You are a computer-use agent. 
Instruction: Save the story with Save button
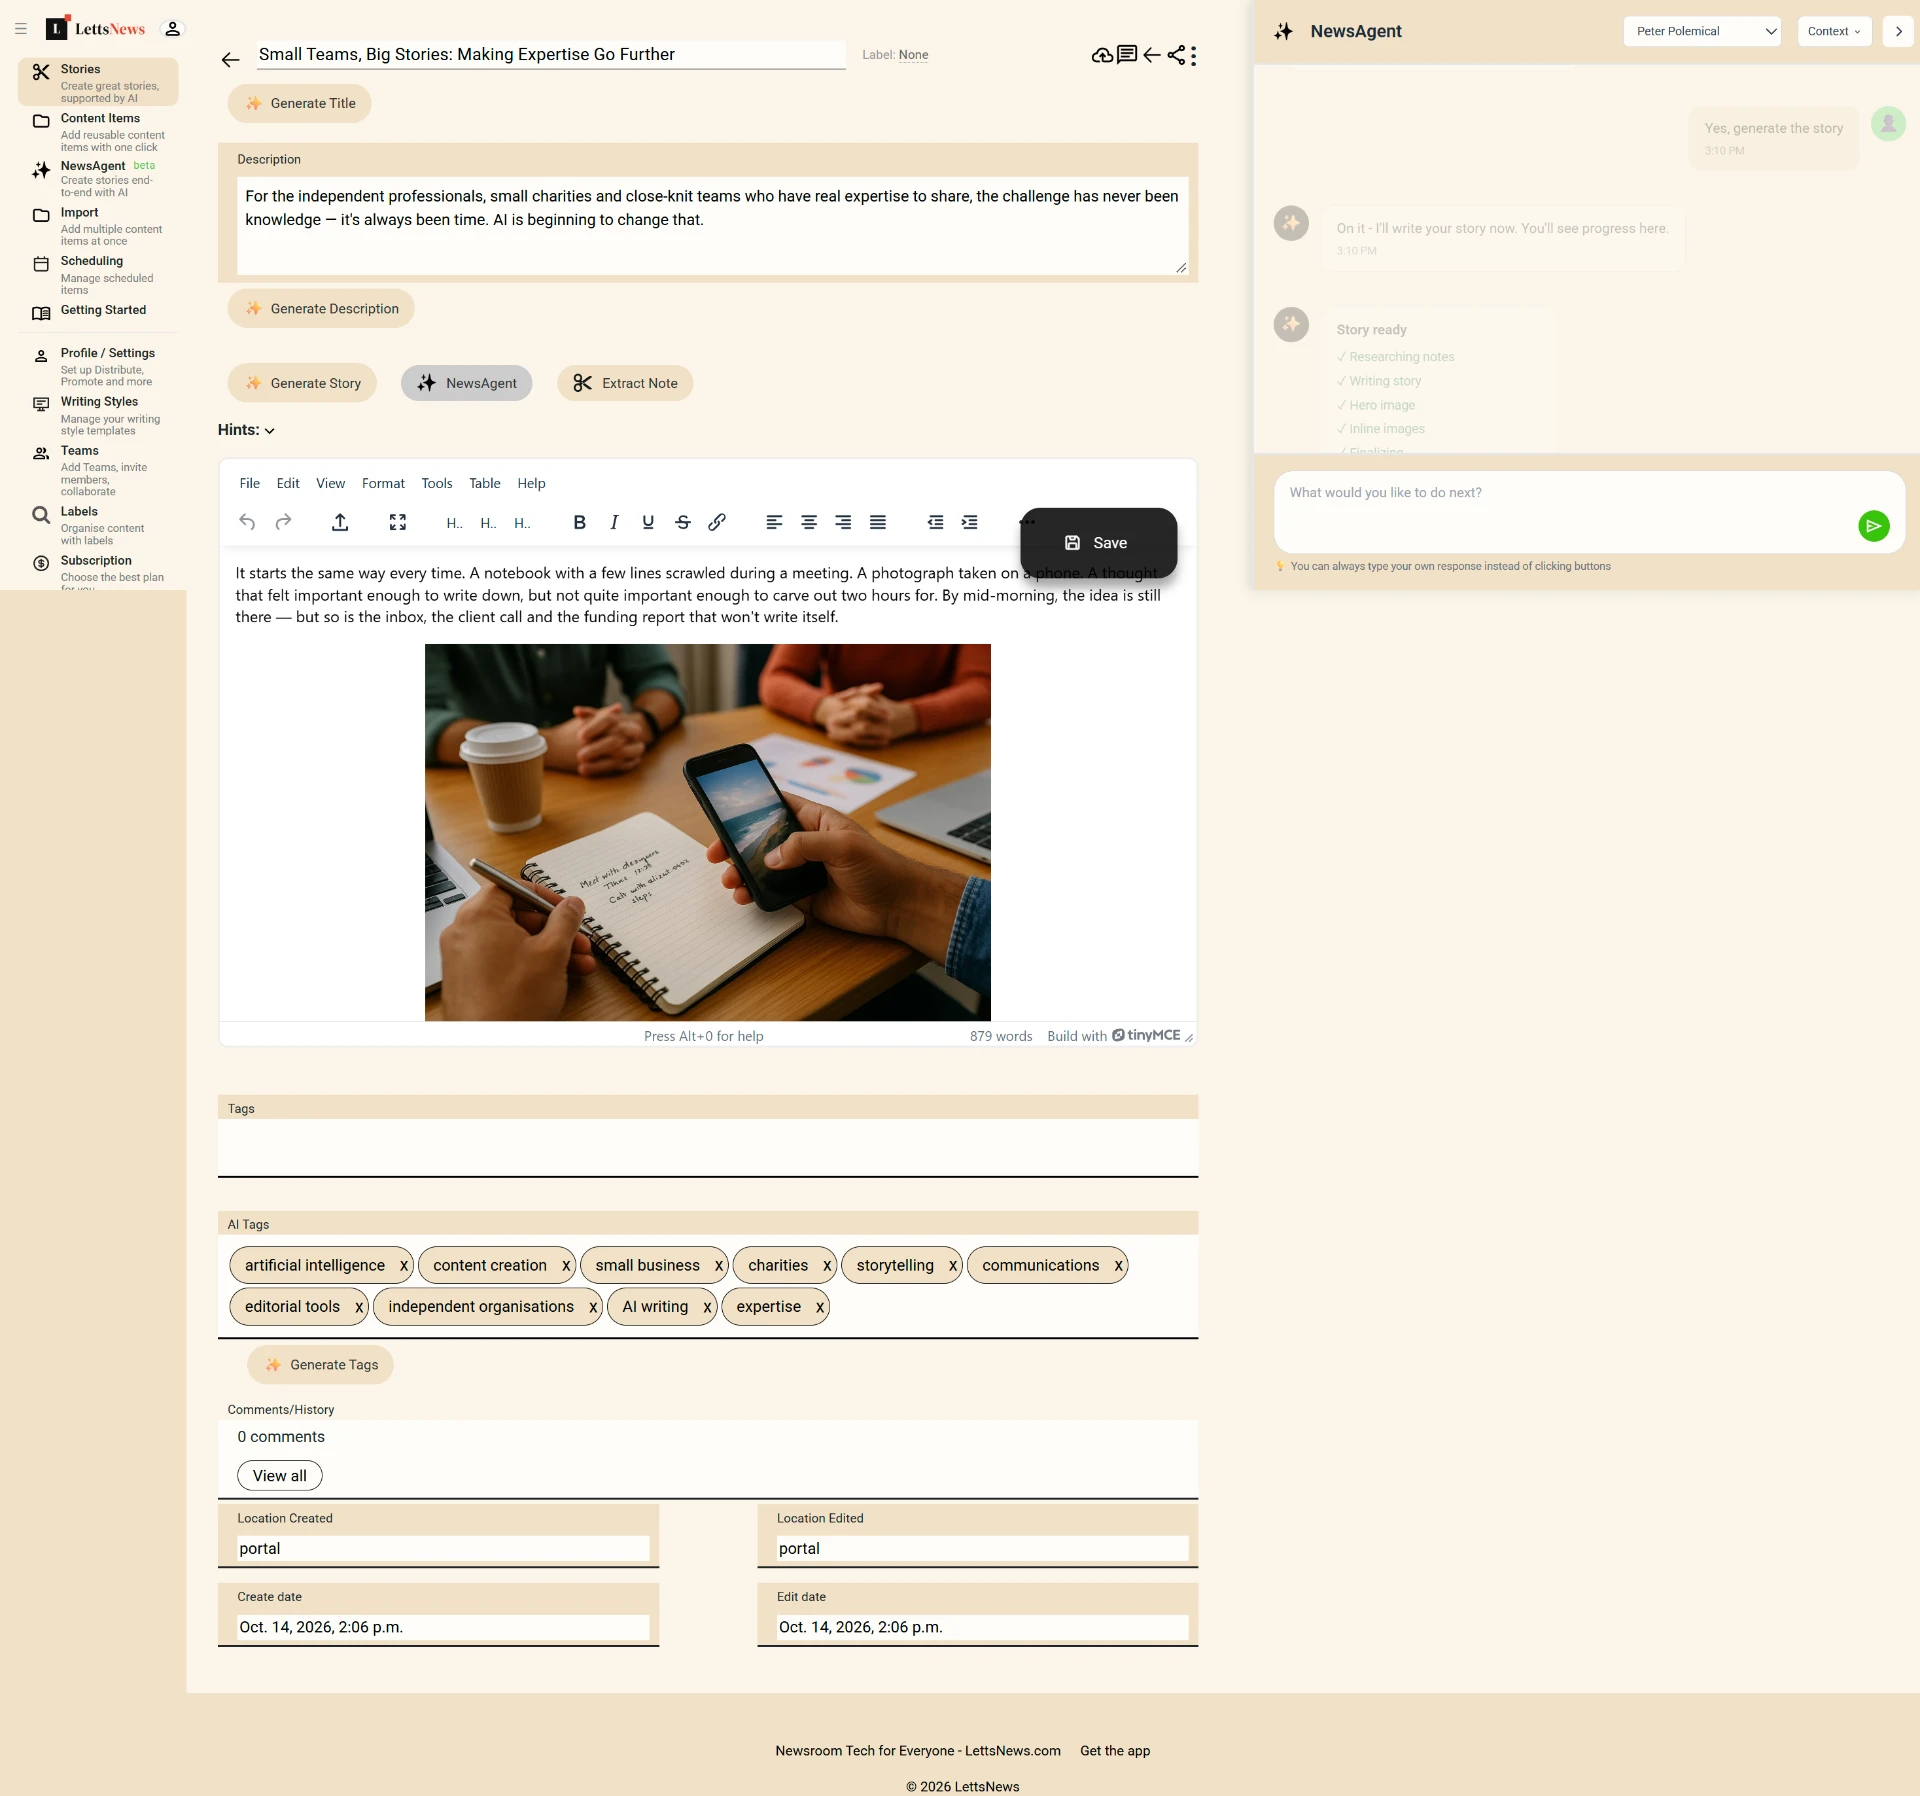point(1098,543)
